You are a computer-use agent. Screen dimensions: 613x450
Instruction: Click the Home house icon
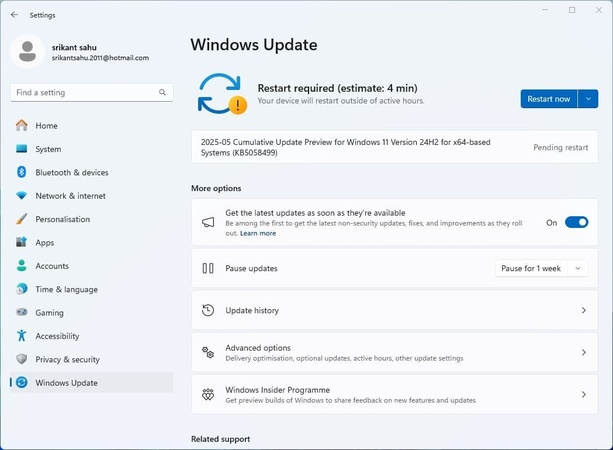pos(22,125)
